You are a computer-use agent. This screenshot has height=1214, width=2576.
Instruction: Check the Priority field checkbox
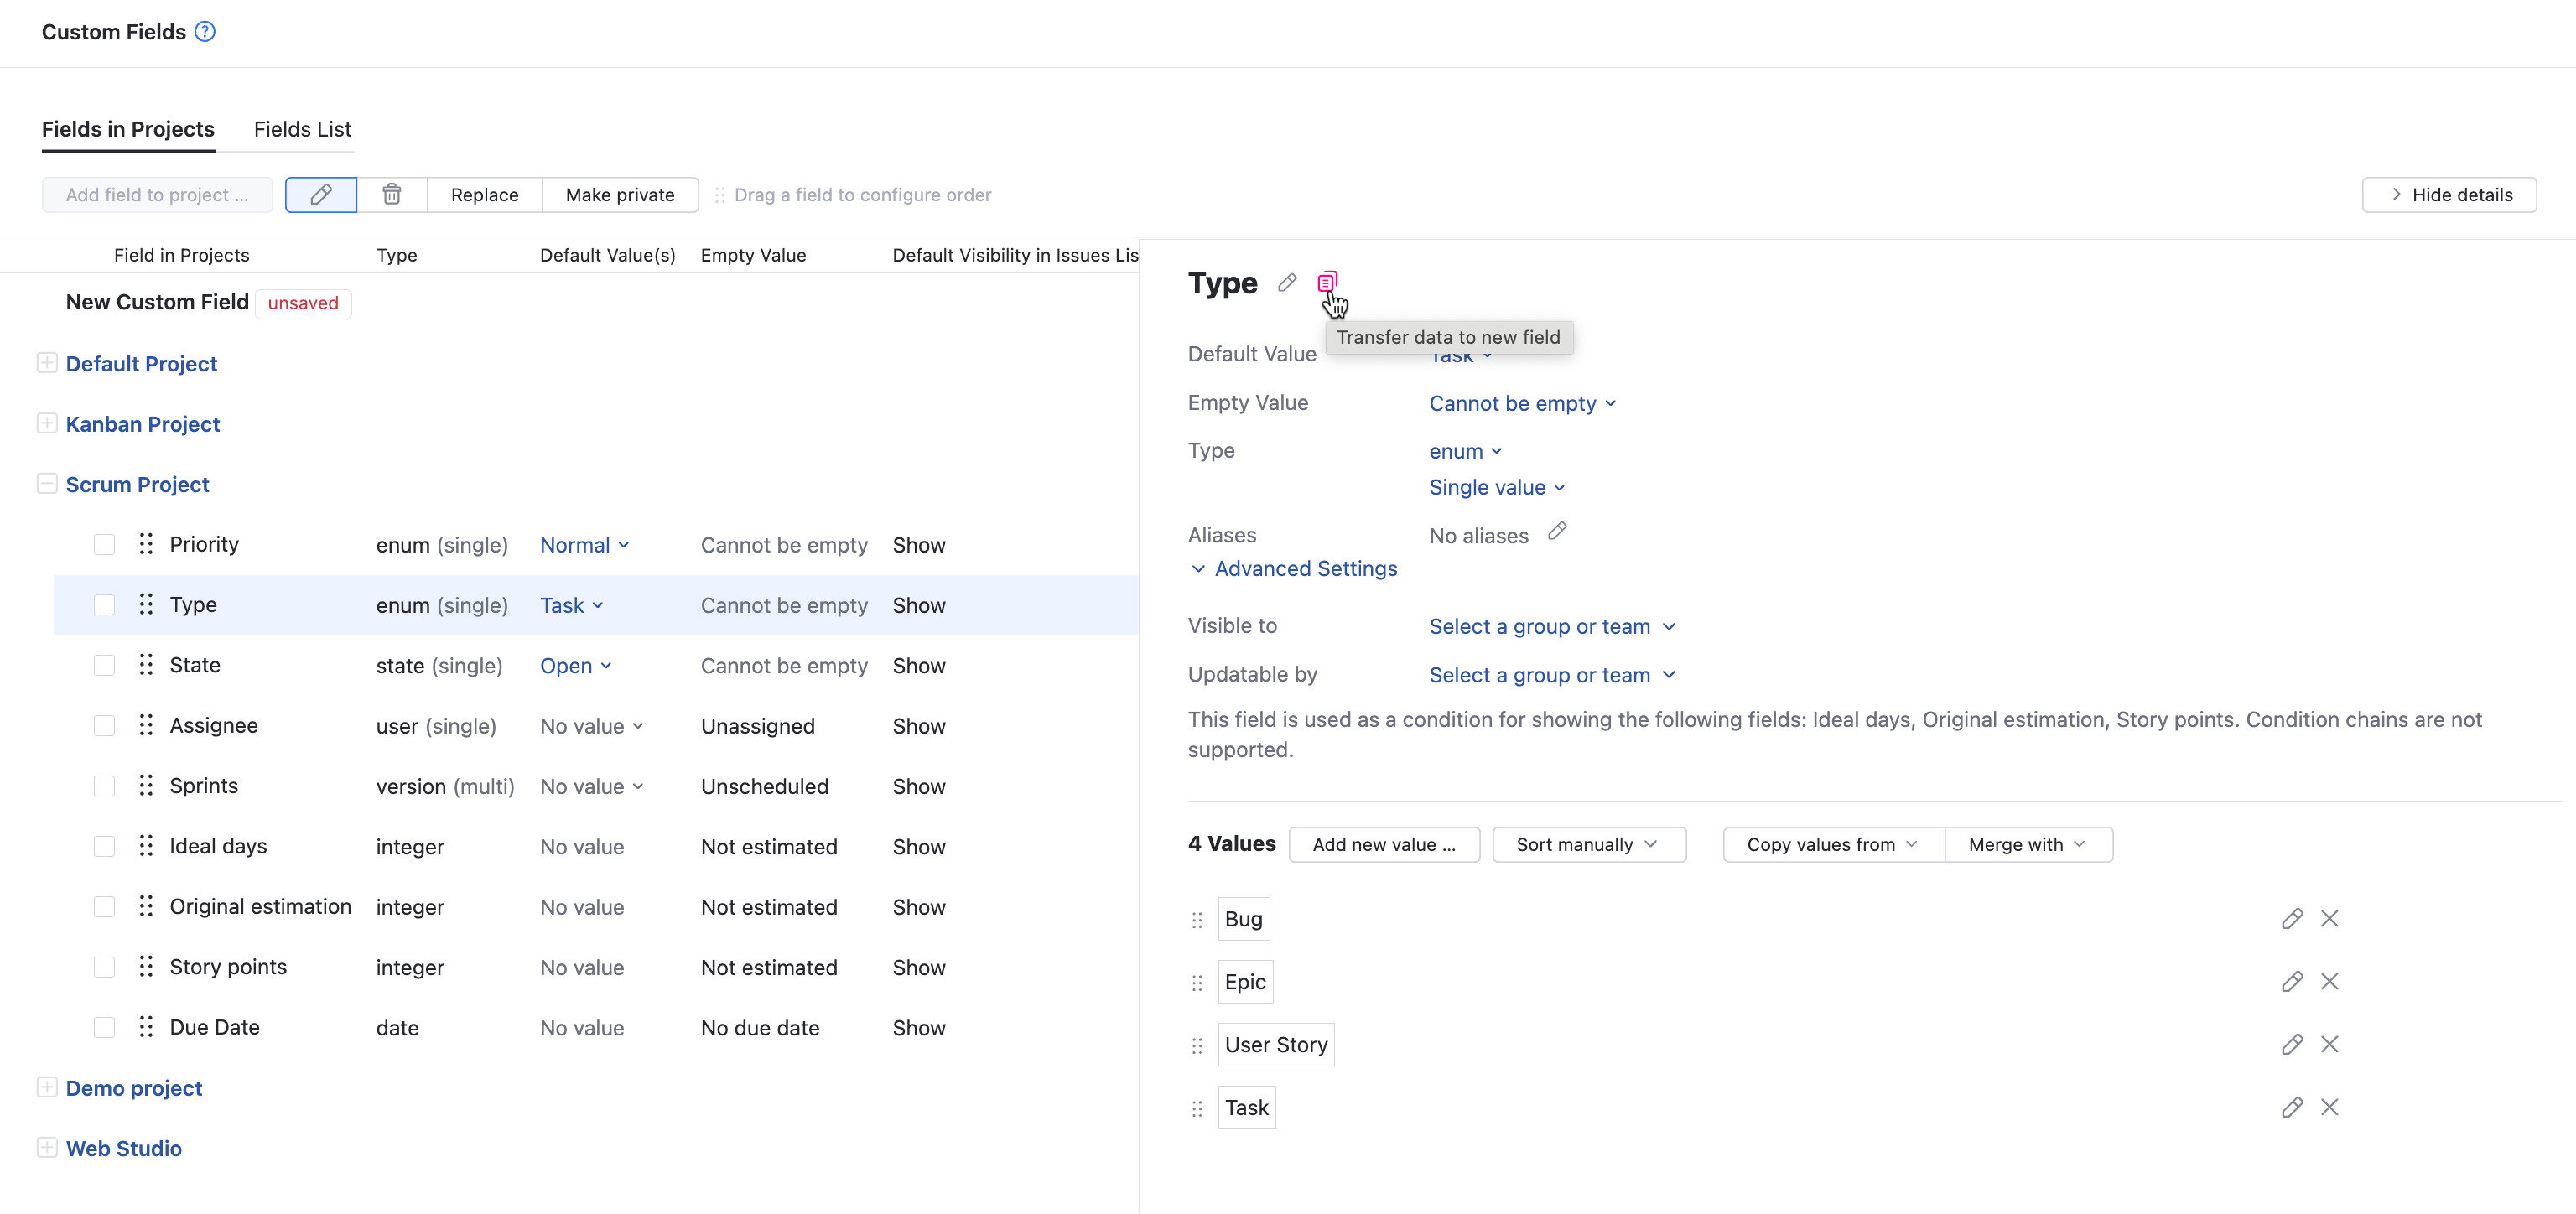tap(104, 545)
